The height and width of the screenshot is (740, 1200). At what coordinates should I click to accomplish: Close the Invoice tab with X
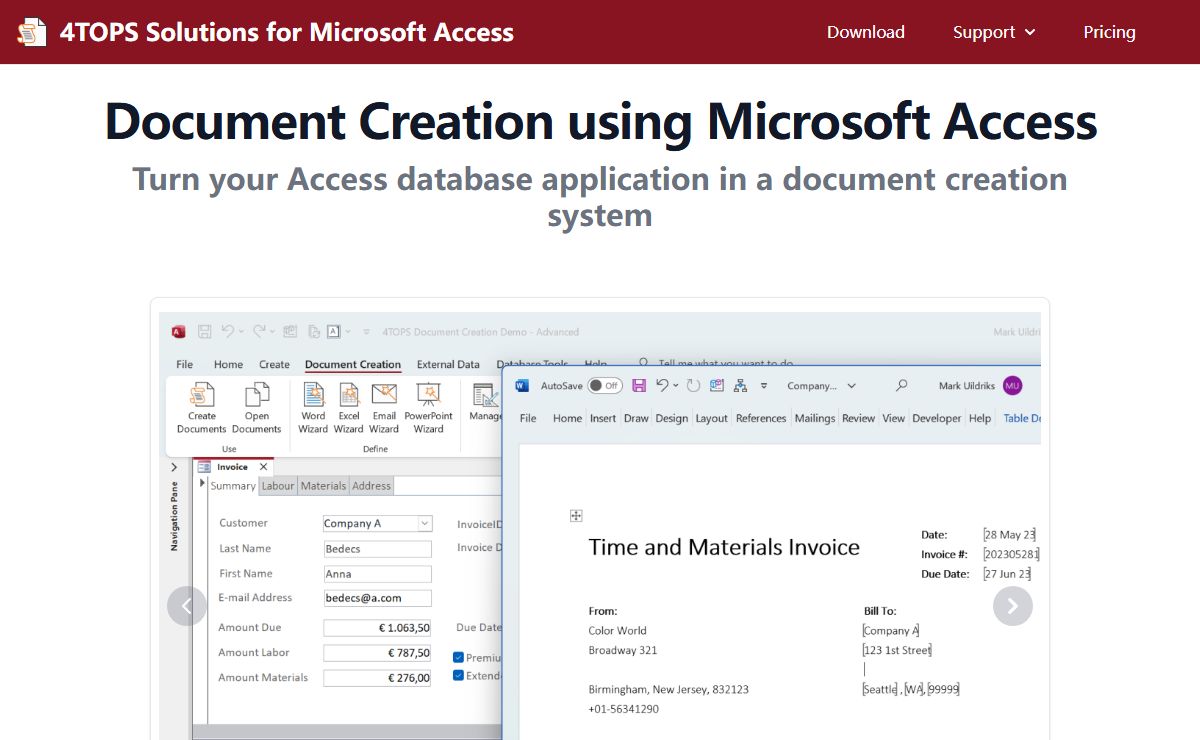[x=264, y=467]
